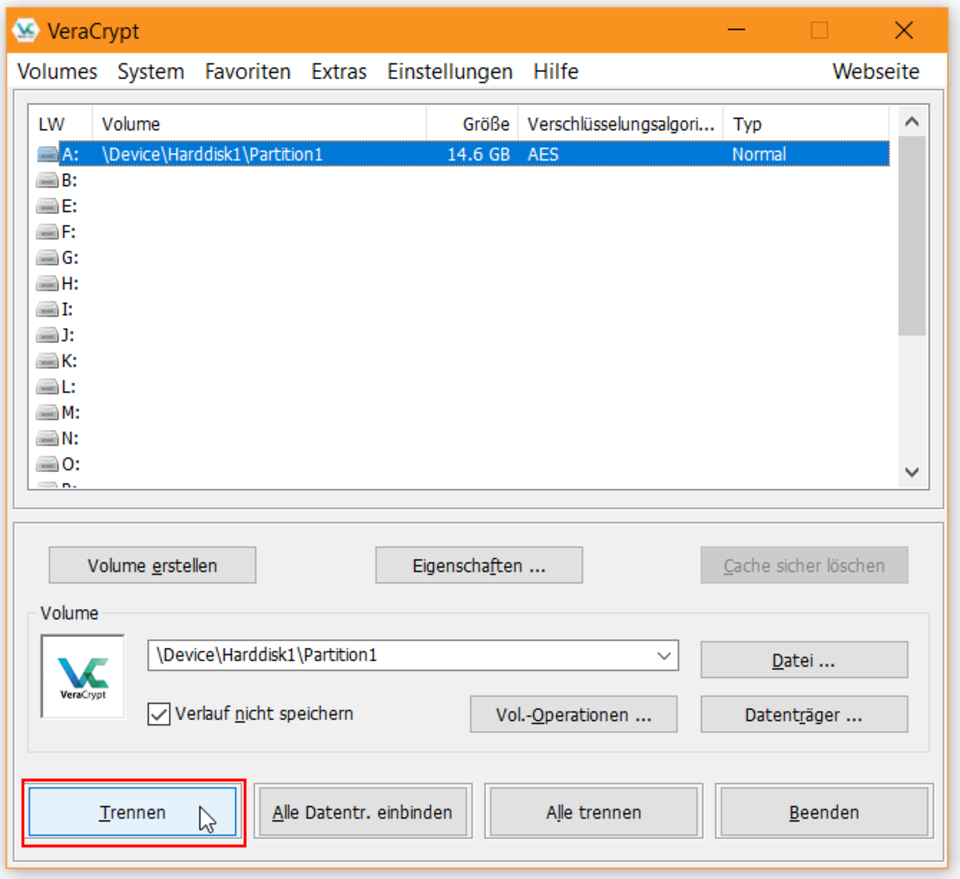Click the Verschlüsselungsalgori... column header
This screenshot has height=879, width=960.
tap(620, 124)
